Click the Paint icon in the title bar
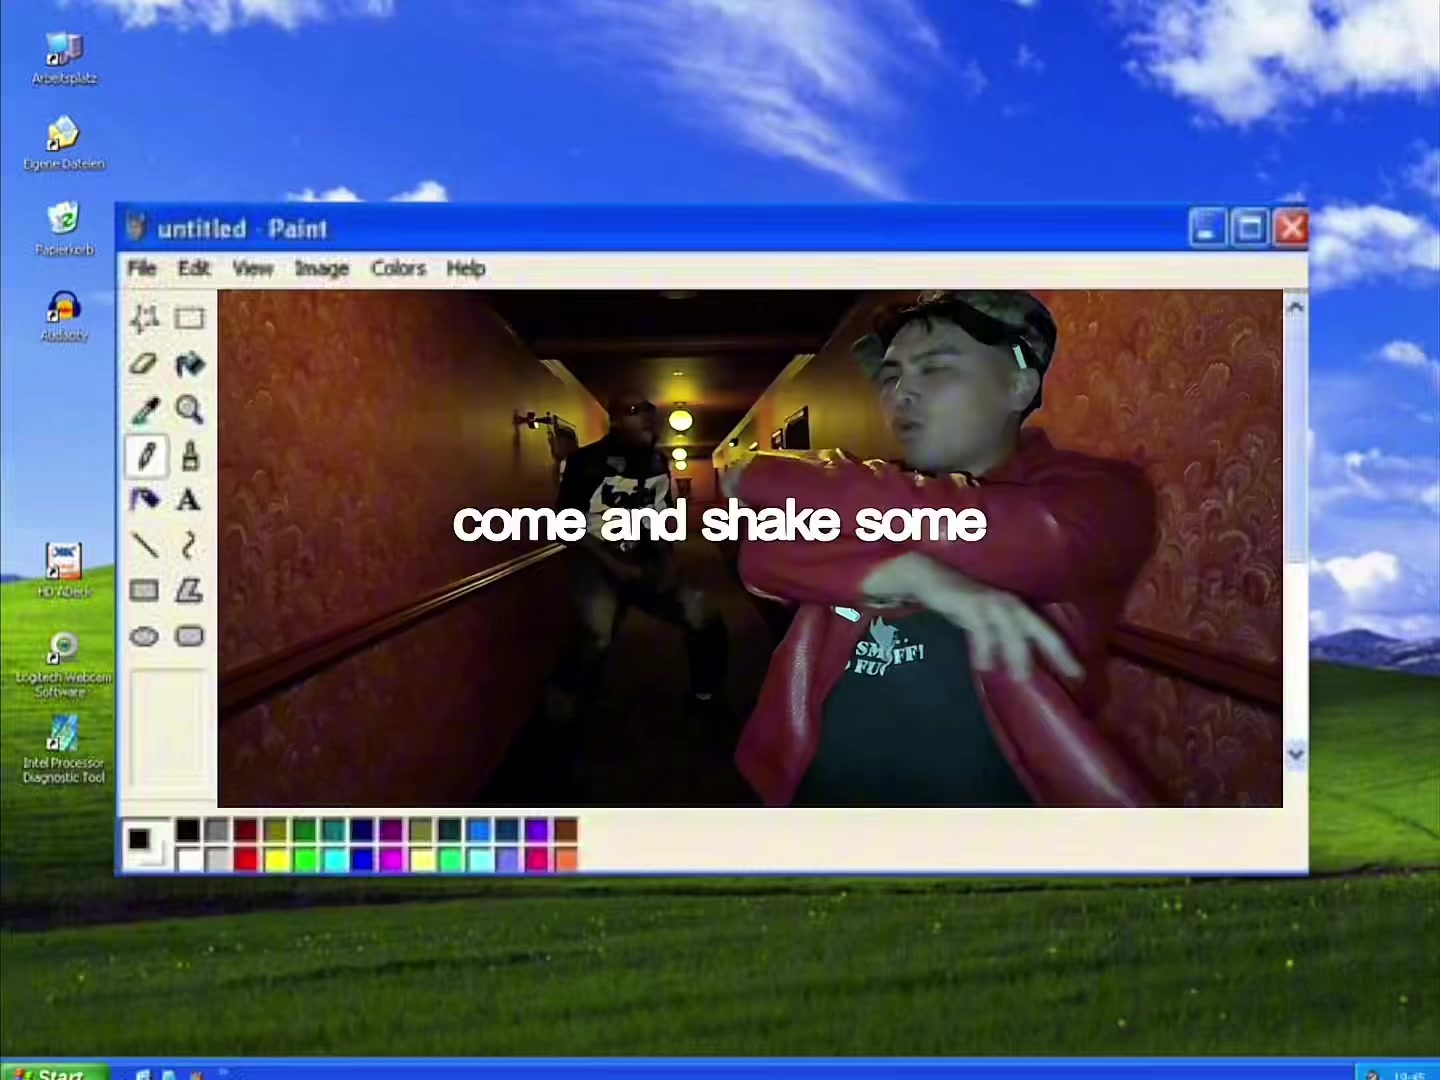Image resolution: width=1440 pixels, height=1080 pixels. pyautogui.click(x=136, y=228)
